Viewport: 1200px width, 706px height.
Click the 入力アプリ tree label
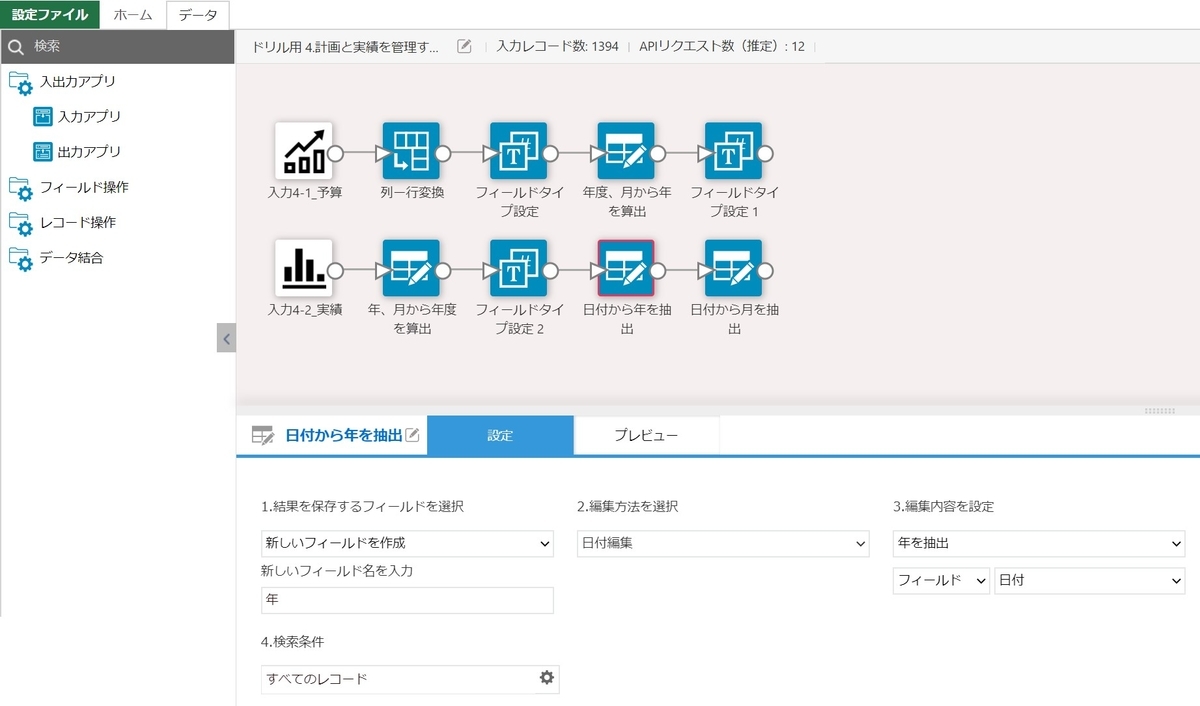pyautogui.click(x=89, y=117)
